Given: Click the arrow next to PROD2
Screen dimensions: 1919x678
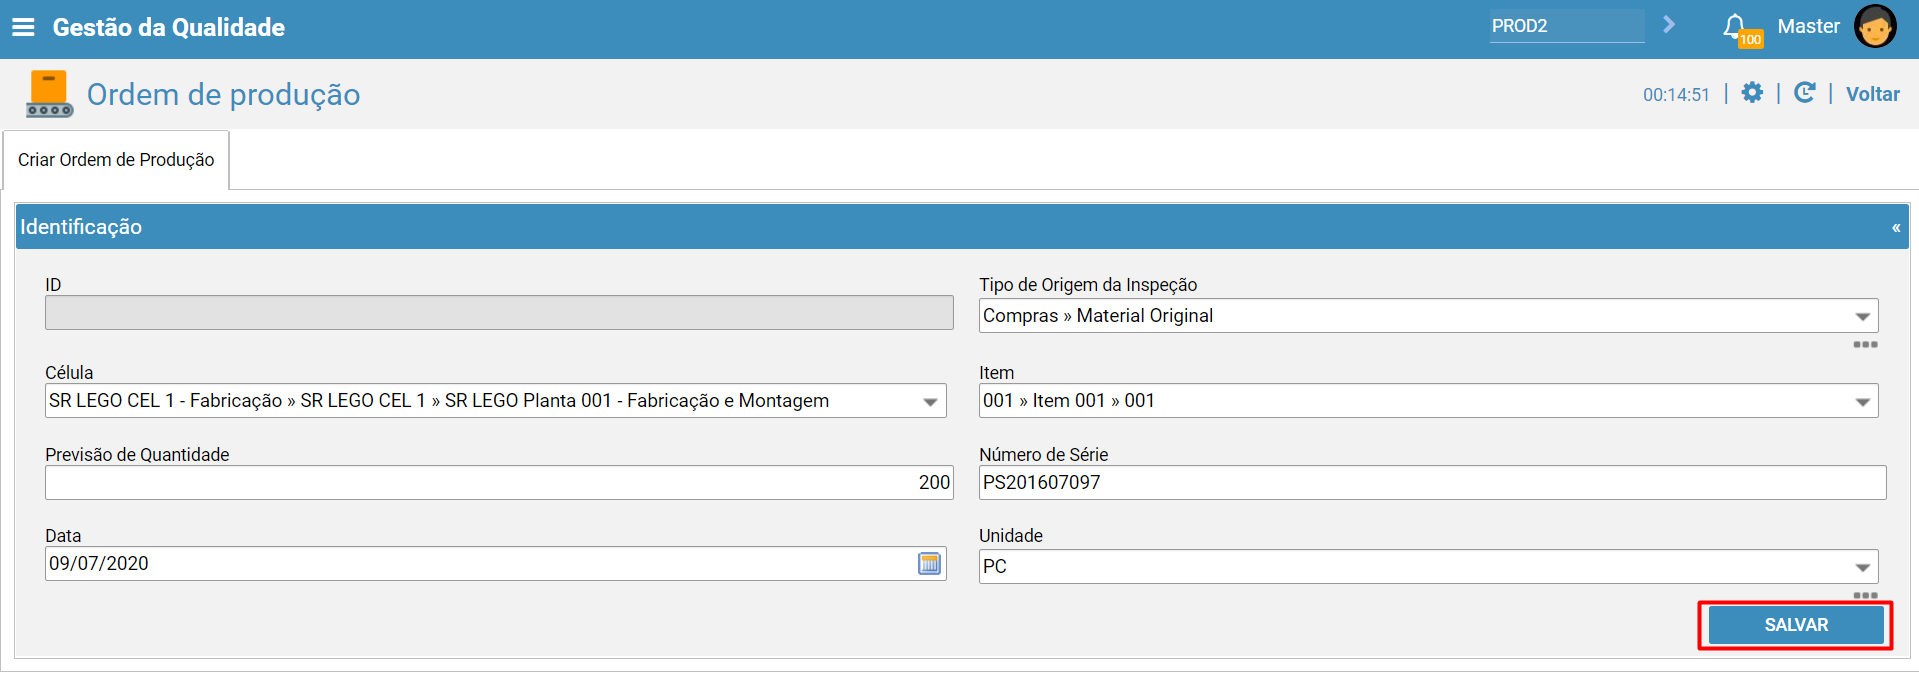Looking at the screenshot, I should (x=1669, y=25).
